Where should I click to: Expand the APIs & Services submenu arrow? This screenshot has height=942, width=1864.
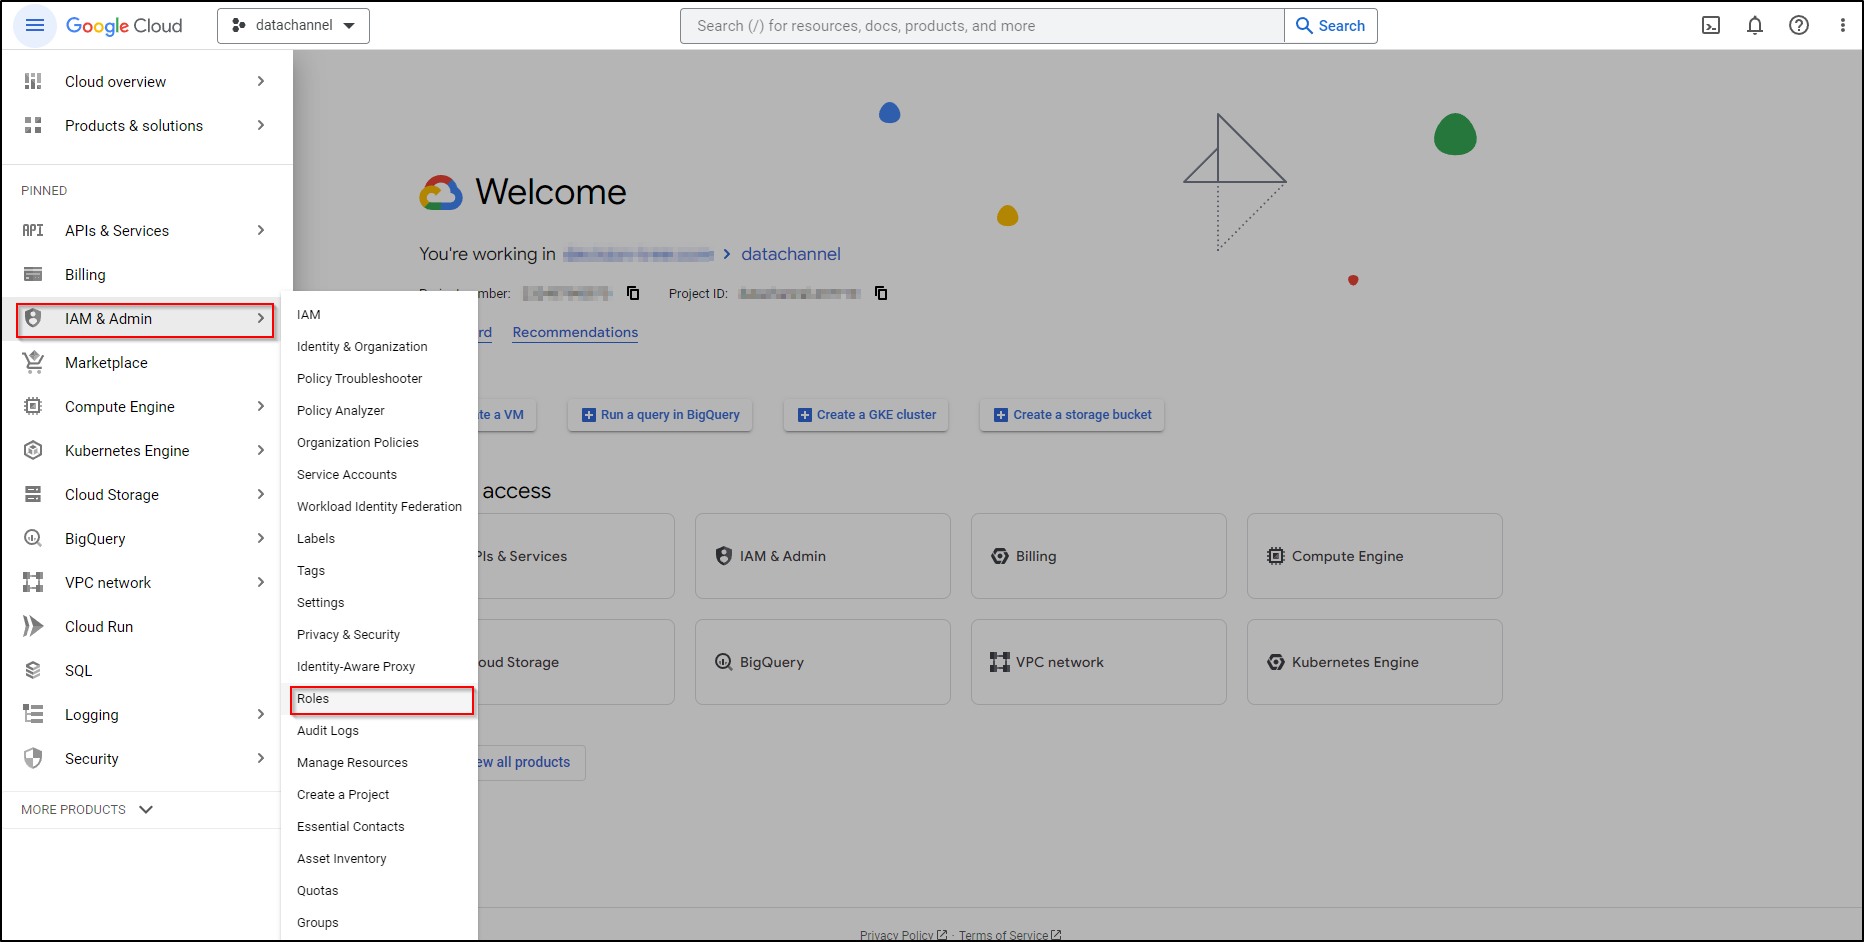(261, 230)
